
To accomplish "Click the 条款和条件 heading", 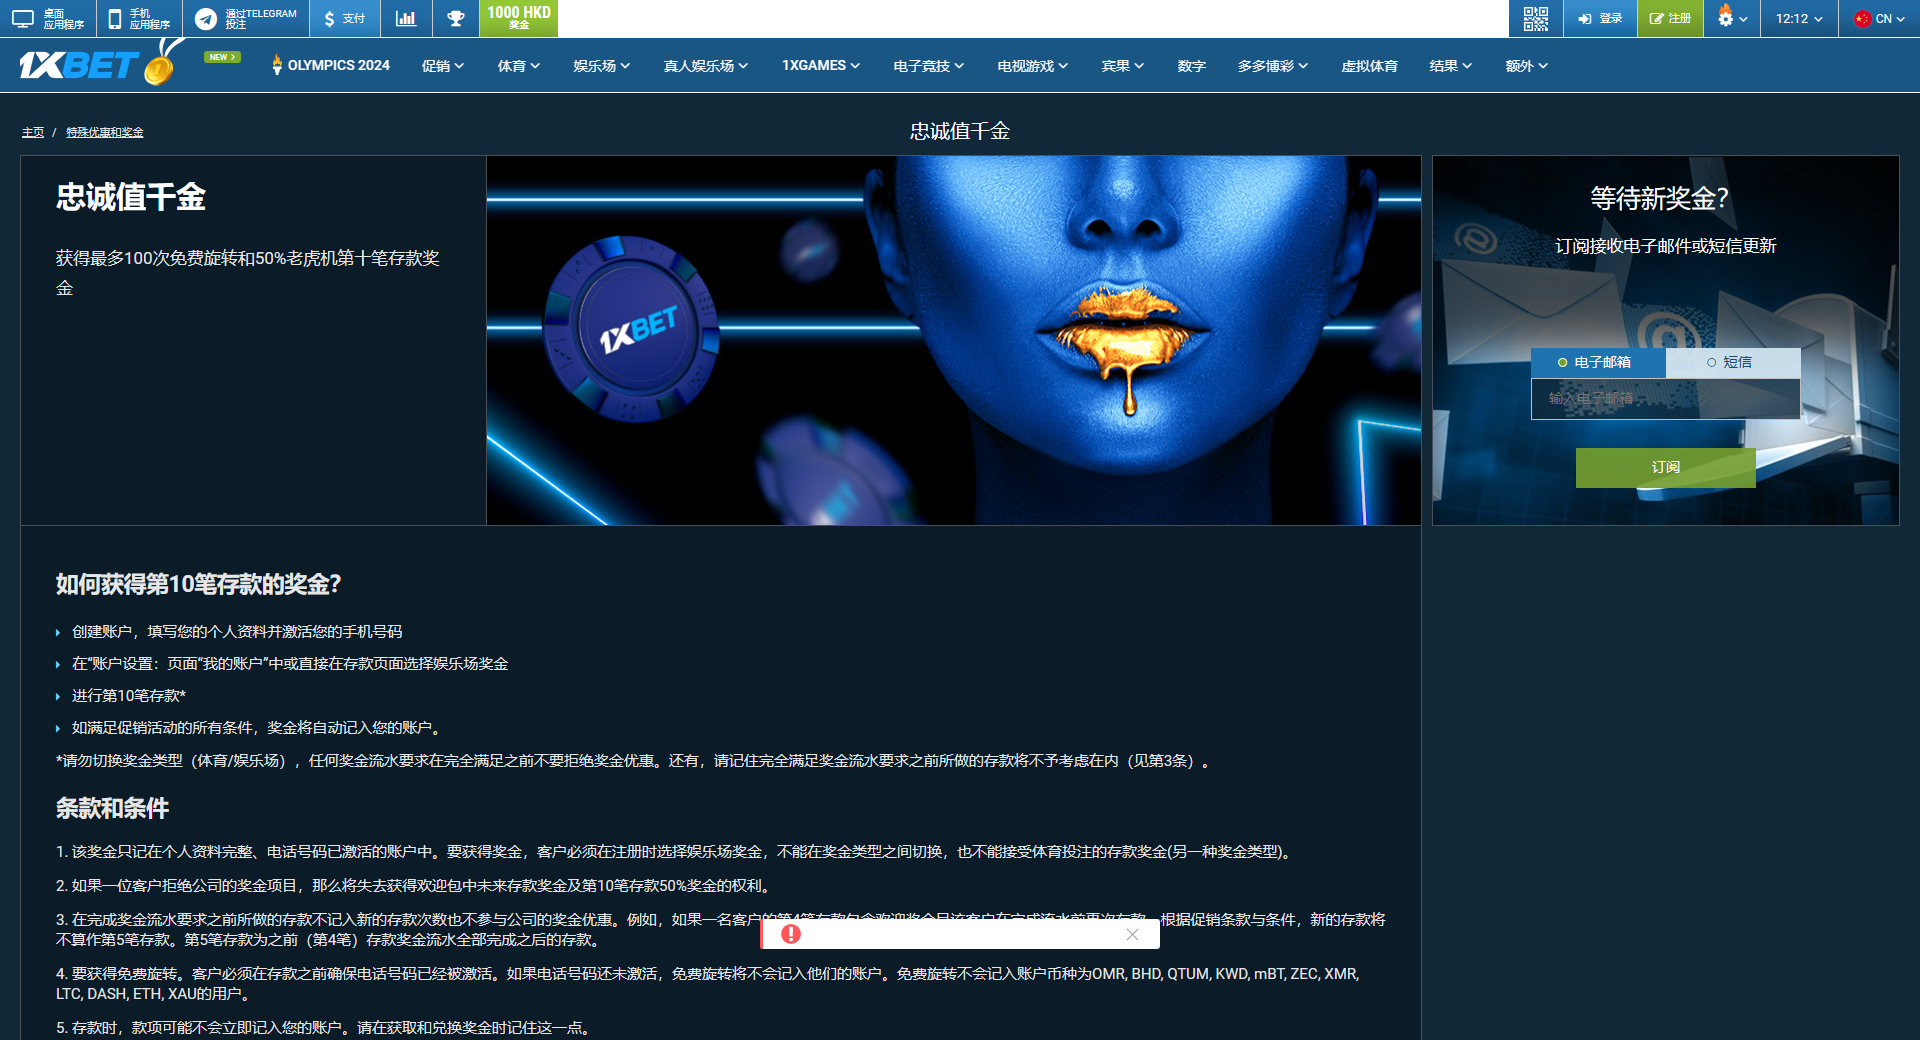I will tap(112, 808).
